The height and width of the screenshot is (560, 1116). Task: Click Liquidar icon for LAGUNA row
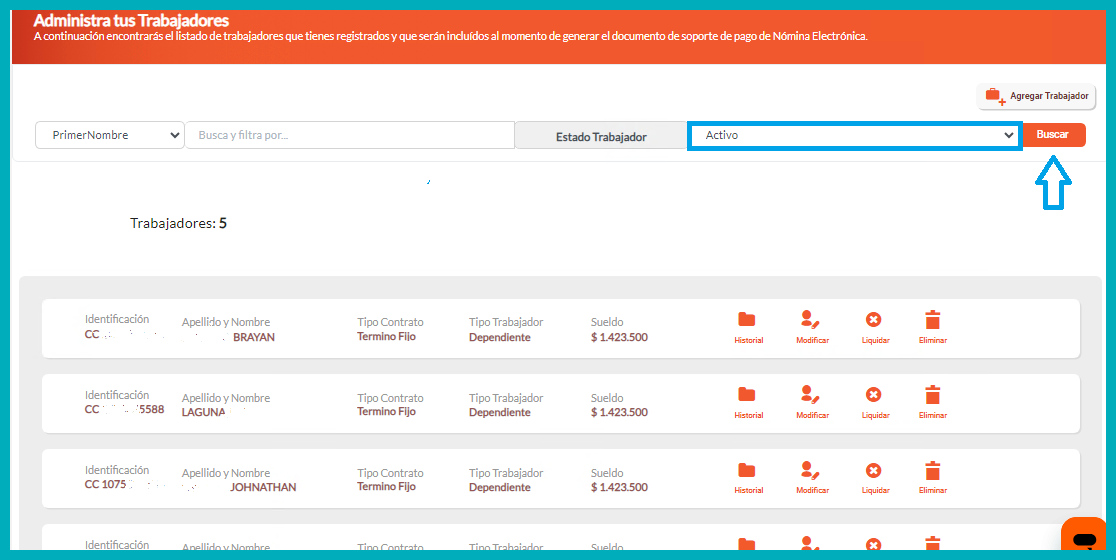(874, 395)
